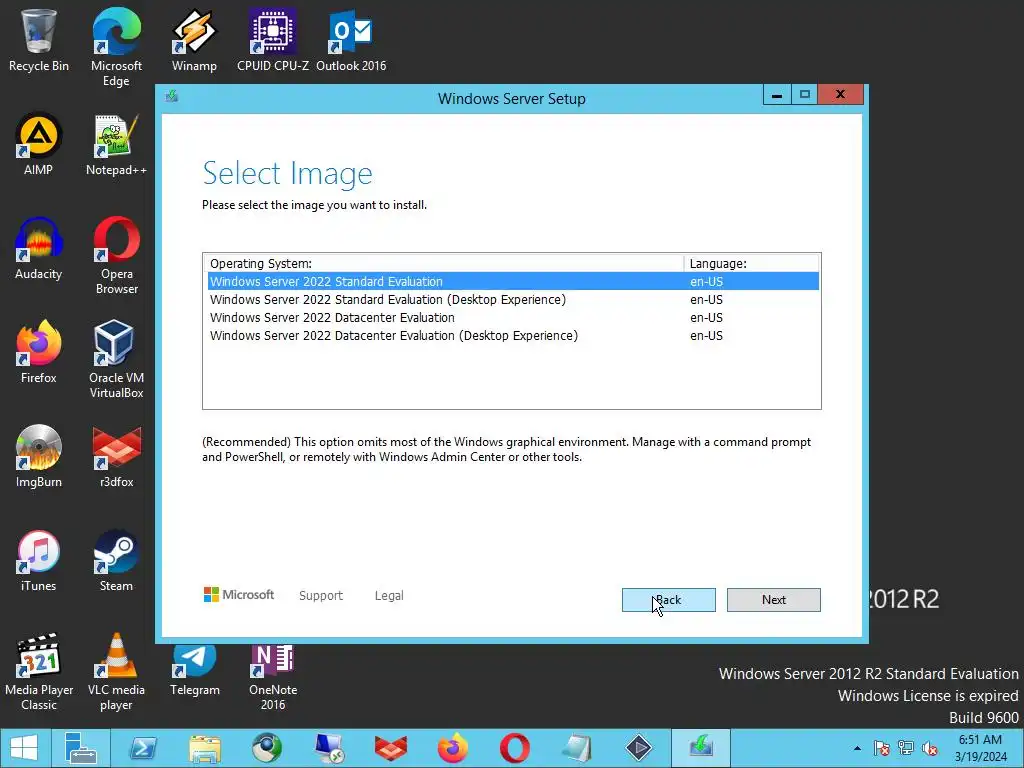Image resolution: width=1024 pixels, height=768 pixels.
Task: Open Remote Desktop Connection from the taskbar
Action: click(x=328, y=748)
